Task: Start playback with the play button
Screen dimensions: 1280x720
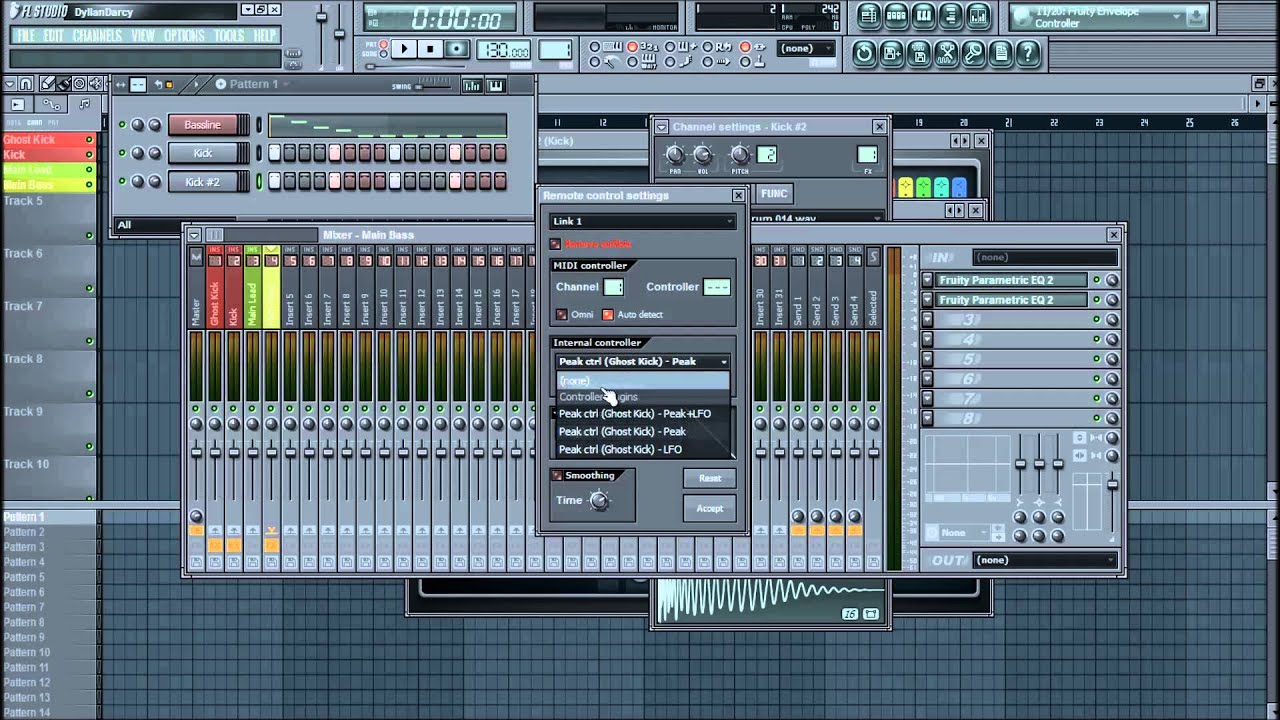Action: point(404,48)
